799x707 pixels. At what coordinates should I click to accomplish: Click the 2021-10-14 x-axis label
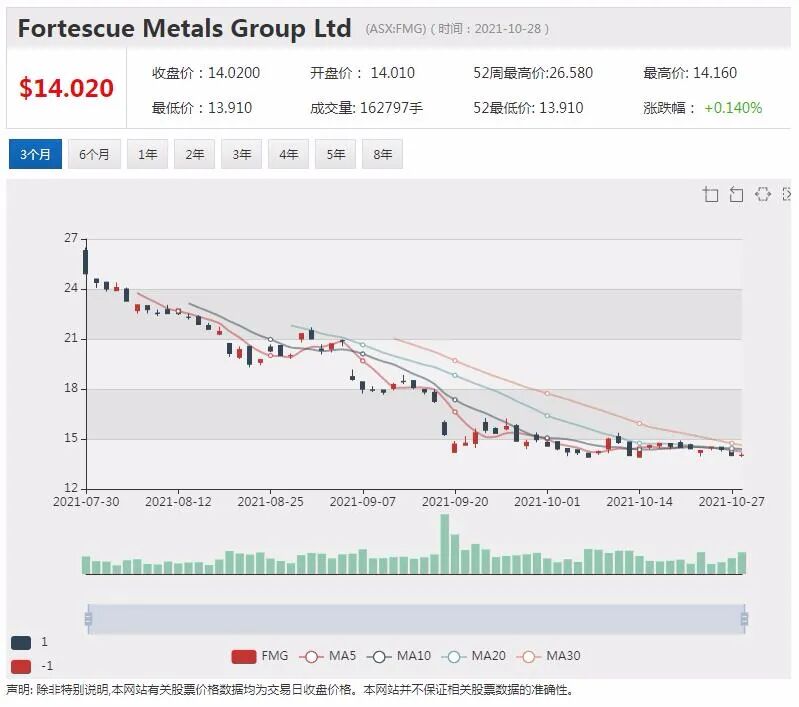click(639, 502)
